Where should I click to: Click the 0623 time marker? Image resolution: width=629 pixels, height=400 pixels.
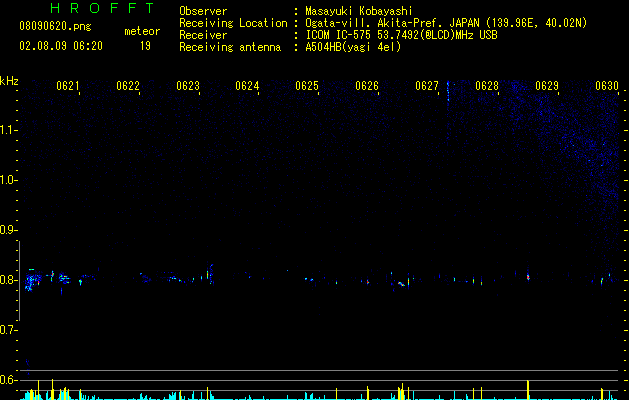click(188, 86)
